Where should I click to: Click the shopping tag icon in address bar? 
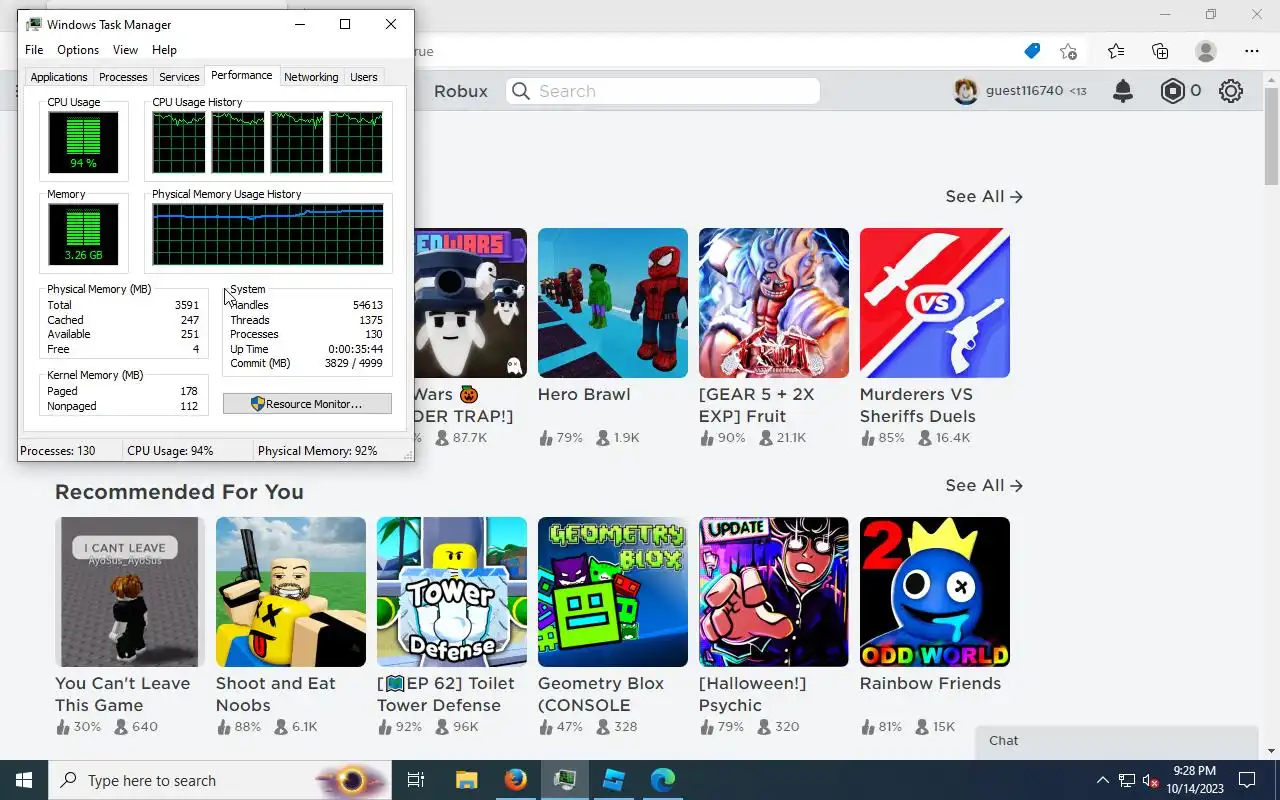[1032, 51]
